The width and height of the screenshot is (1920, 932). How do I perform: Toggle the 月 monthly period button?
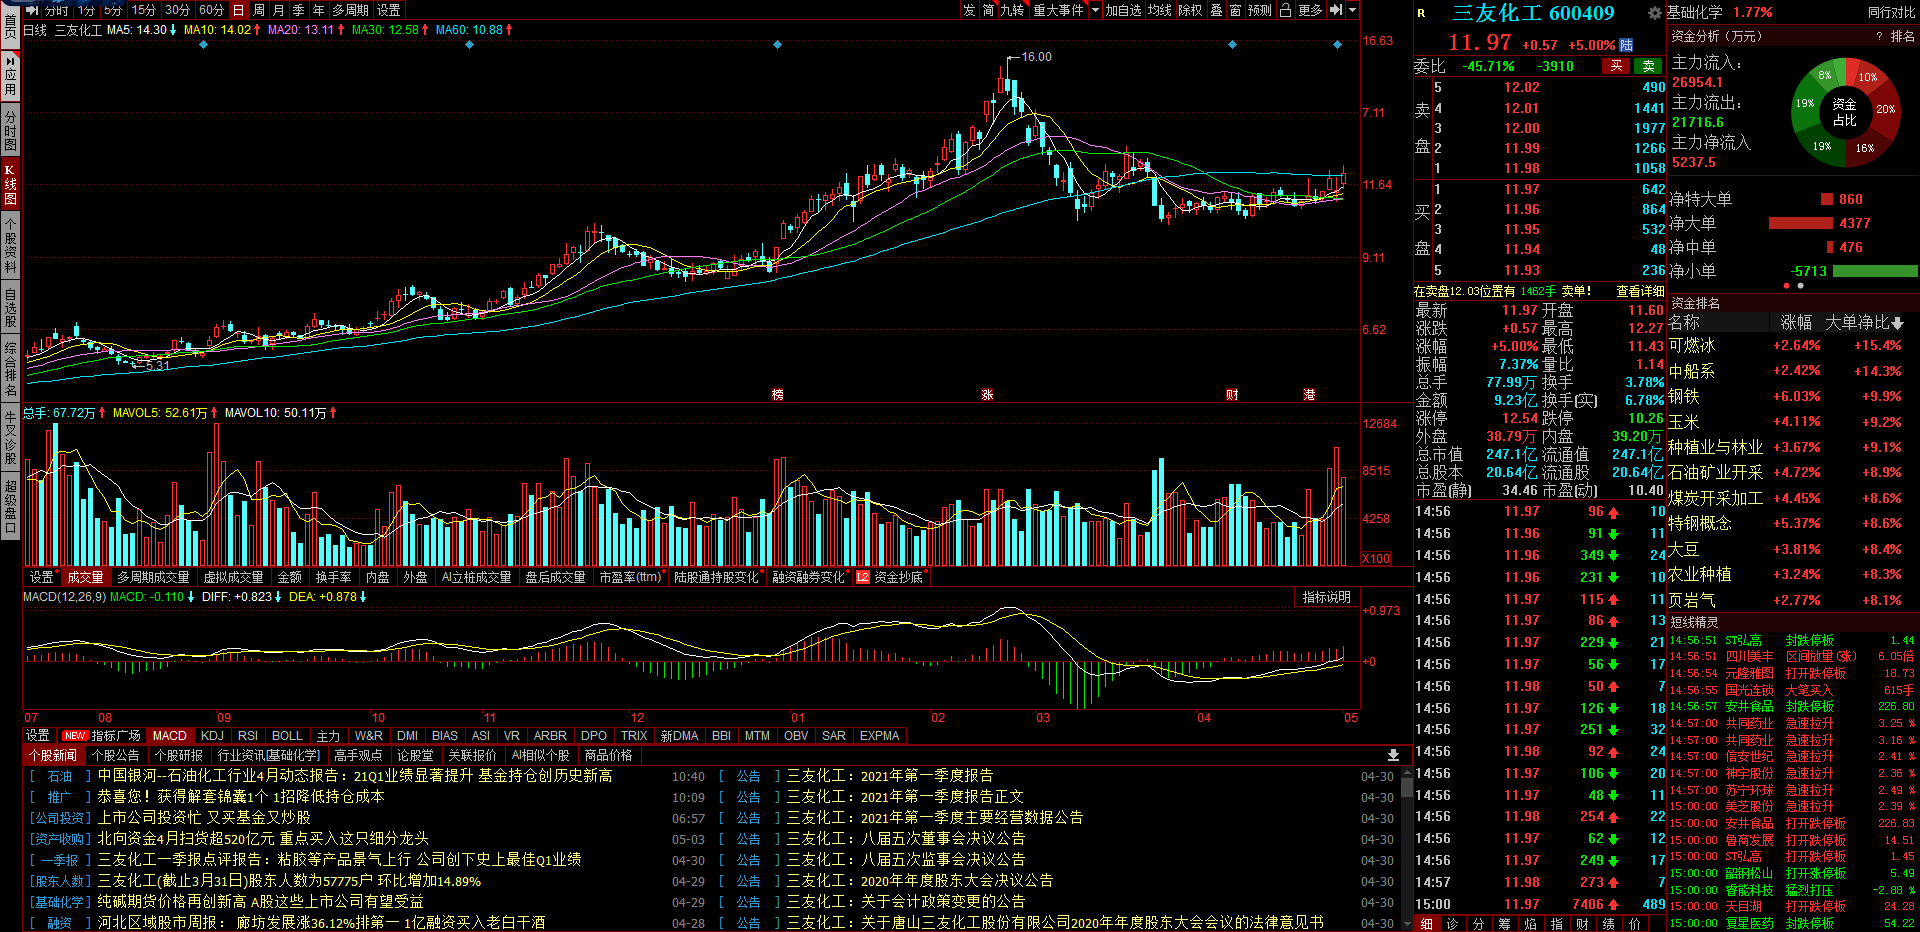279,10
